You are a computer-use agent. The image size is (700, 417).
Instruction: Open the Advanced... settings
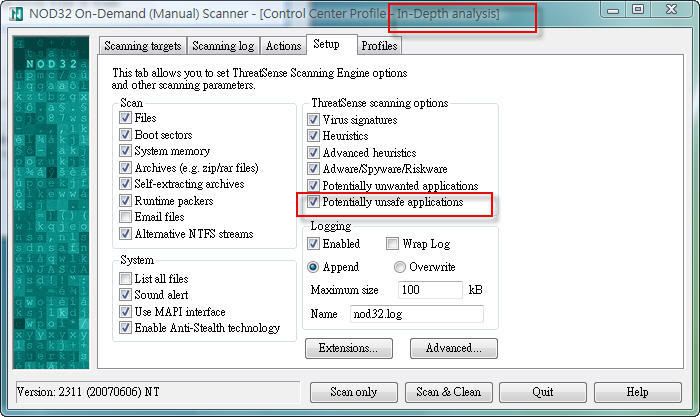[x=454, y=348]
